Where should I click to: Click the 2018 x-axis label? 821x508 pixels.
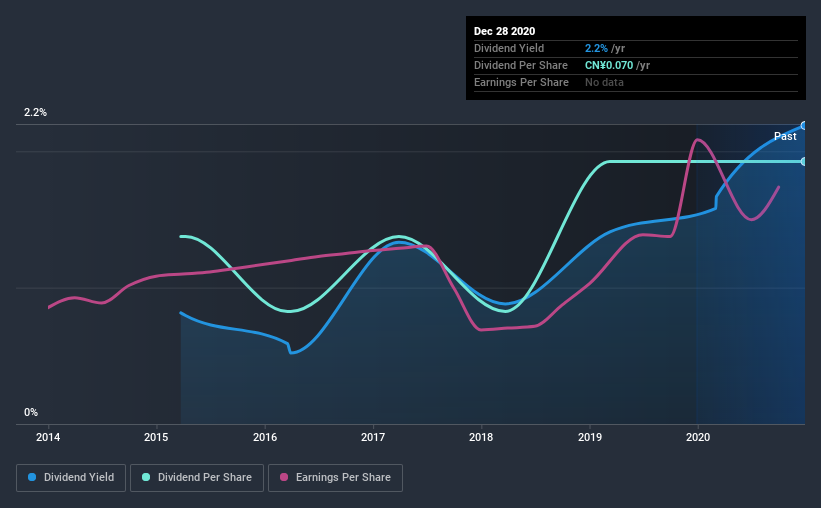coord(481,437)
